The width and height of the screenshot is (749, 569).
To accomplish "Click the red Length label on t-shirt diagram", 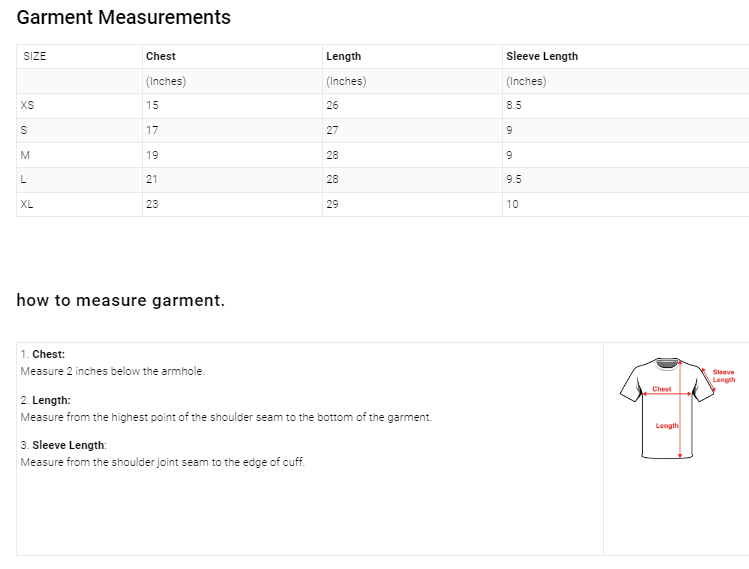I will click(667, 426).
